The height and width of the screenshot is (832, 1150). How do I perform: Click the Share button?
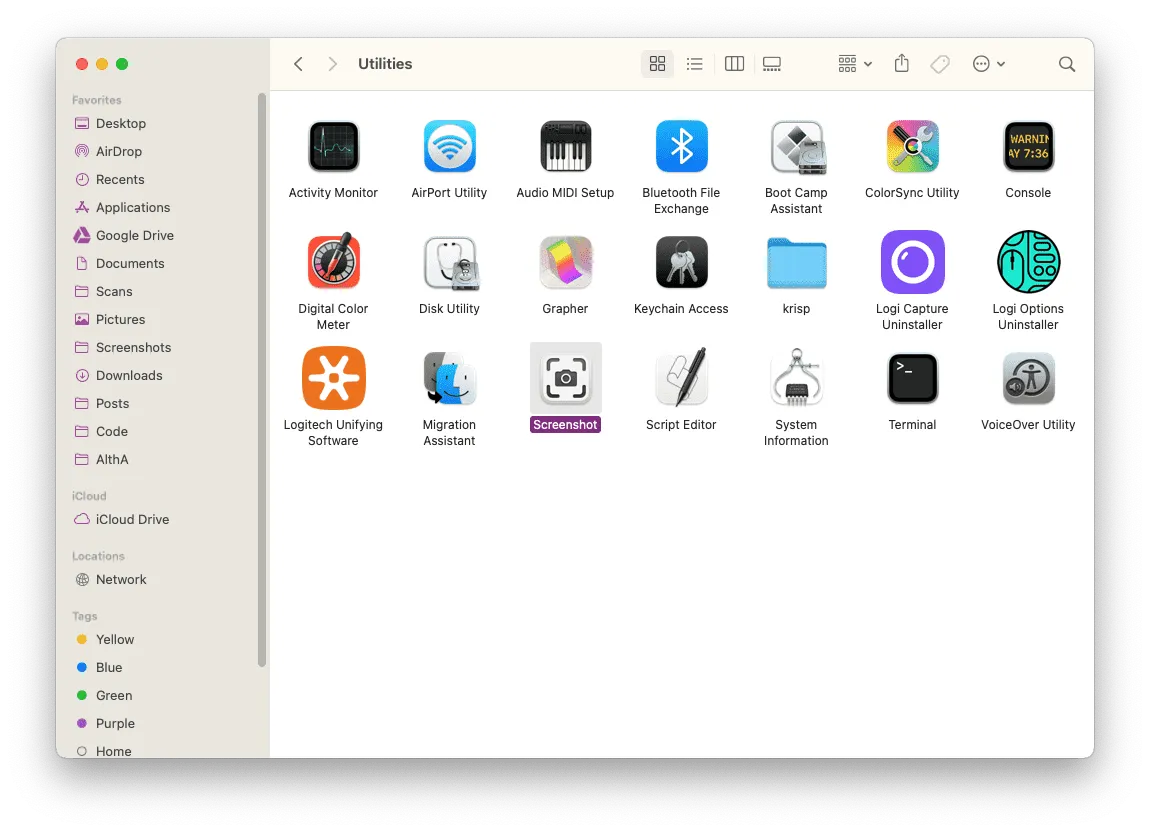901,63
